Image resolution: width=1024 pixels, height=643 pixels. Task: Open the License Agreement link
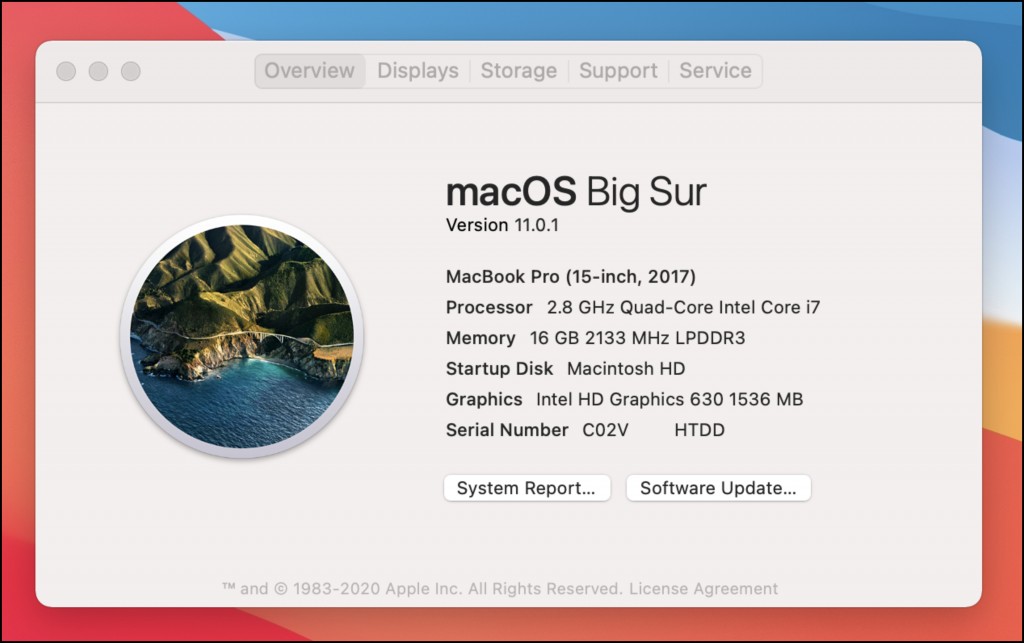pos(703,589)
